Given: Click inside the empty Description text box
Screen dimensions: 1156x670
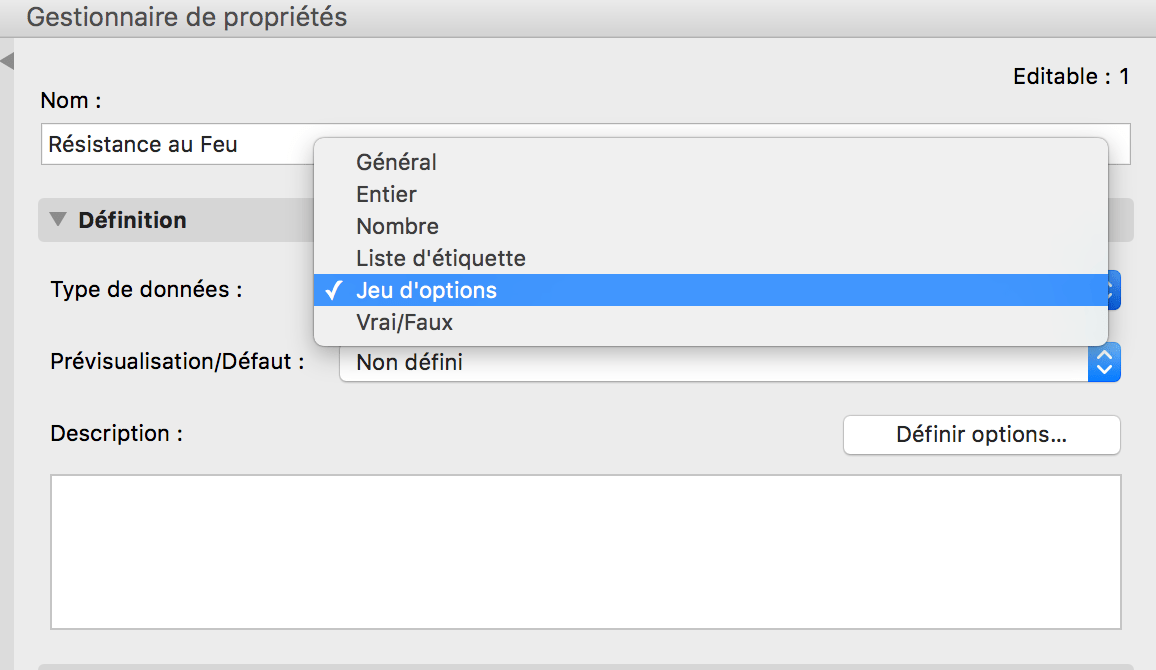Looking at the screenshot, I should [585, 552].
